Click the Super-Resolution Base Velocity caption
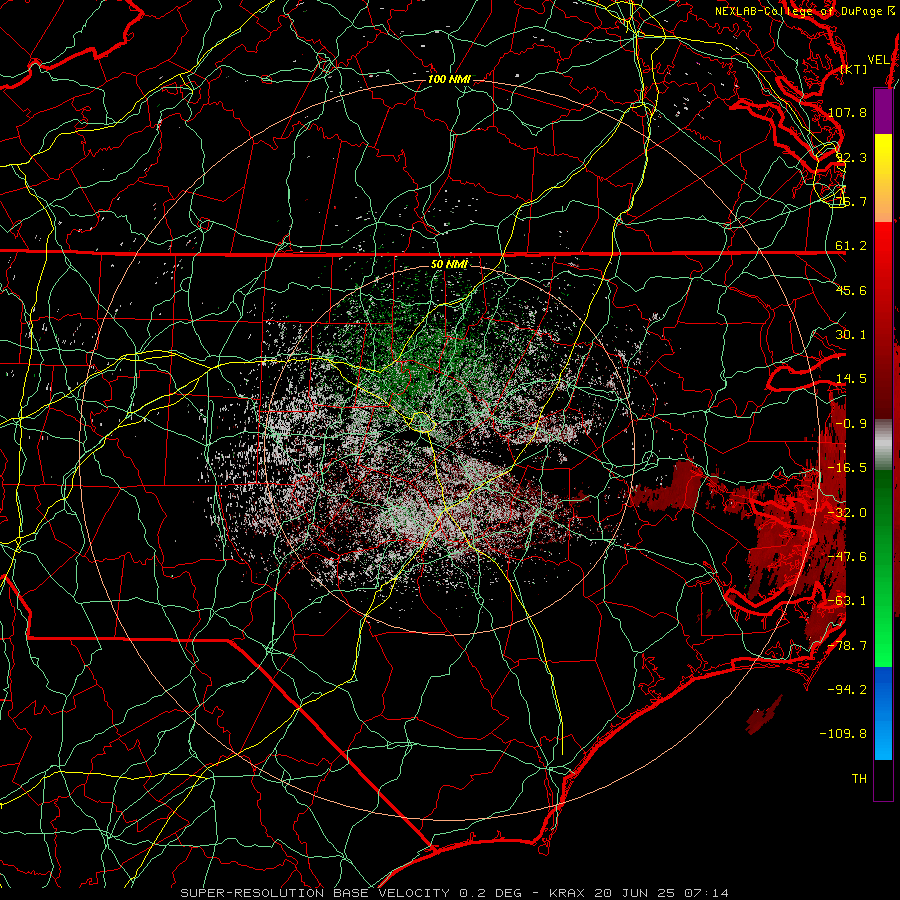 (x=454, y=893)
